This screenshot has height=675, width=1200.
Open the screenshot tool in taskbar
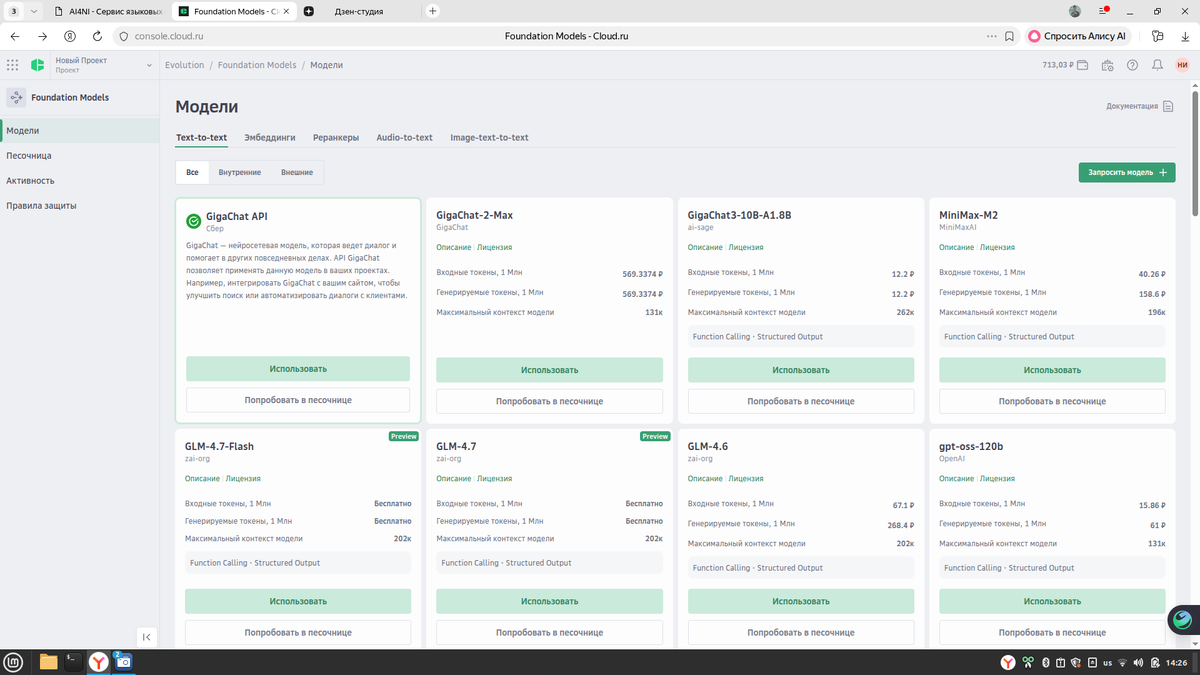coord(123,662)
